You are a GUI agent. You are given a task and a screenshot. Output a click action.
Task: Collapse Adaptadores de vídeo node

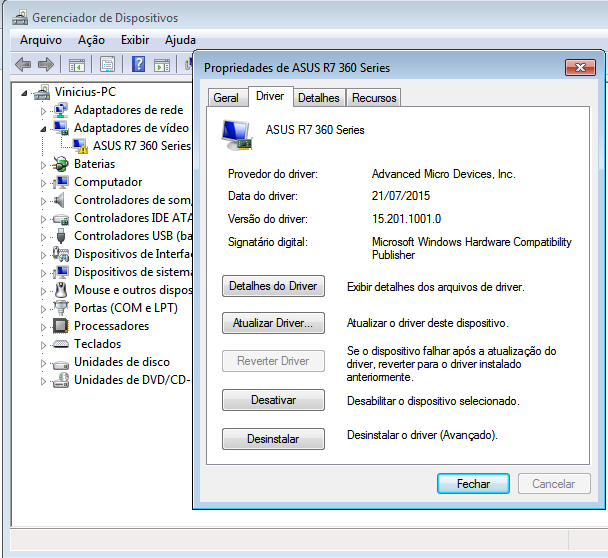[x=43, y=129]
